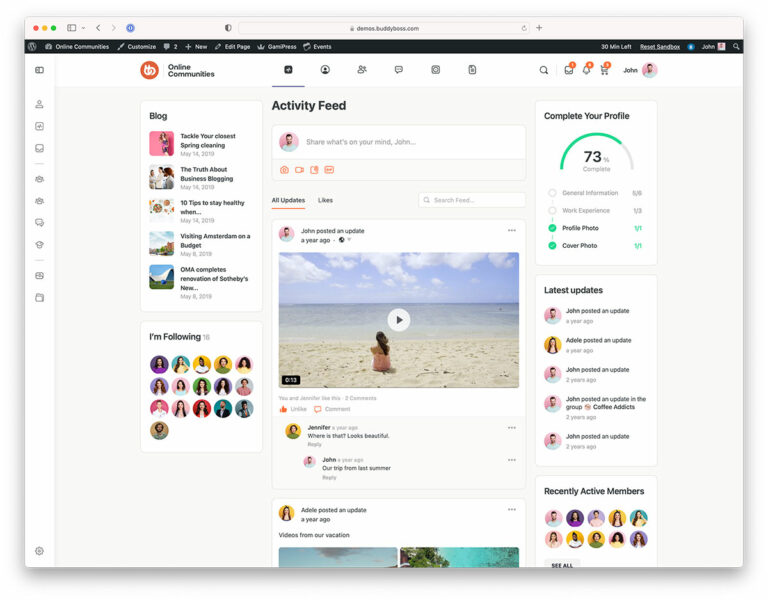Open post privacy dropdown next to globe
Image resolution: width=768 pixels, height=600 pixels.
click(349, 240)
